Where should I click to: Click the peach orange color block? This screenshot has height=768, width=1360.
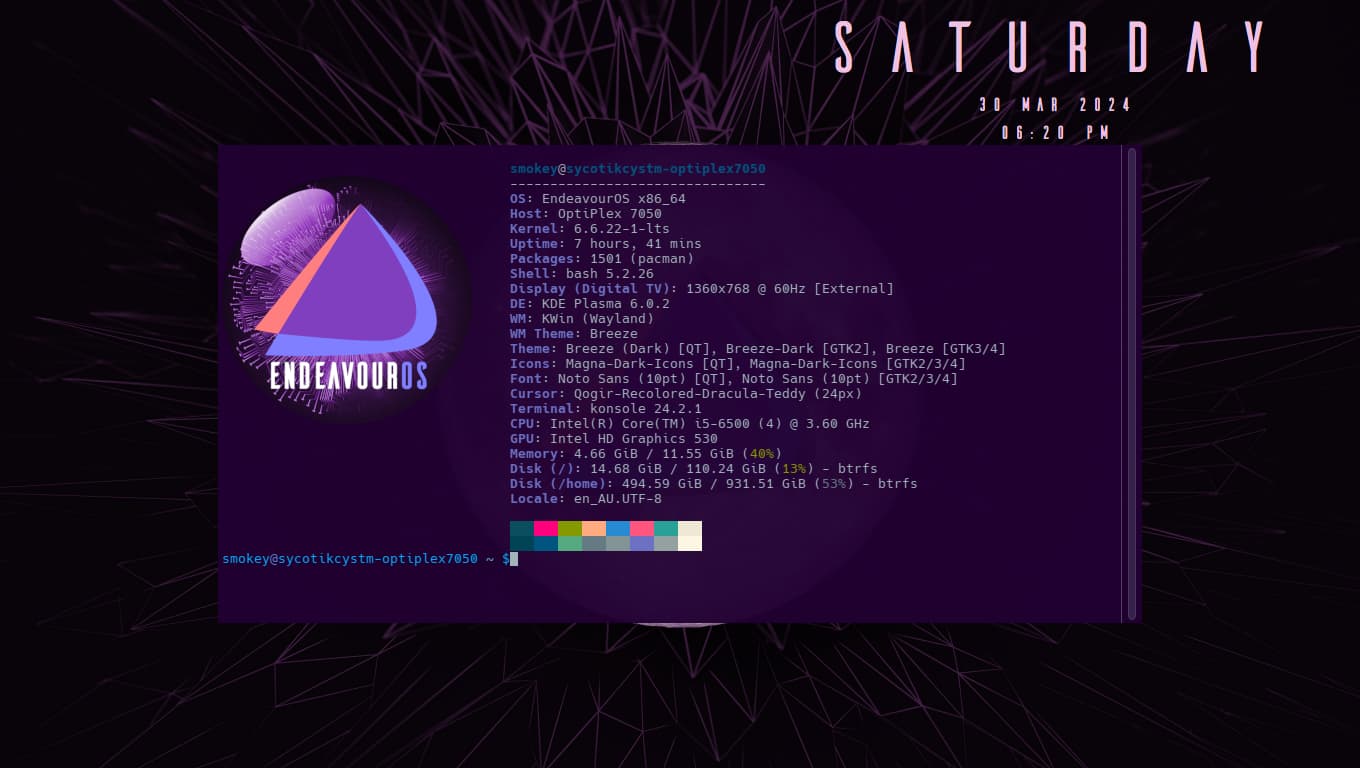(593, 528)
